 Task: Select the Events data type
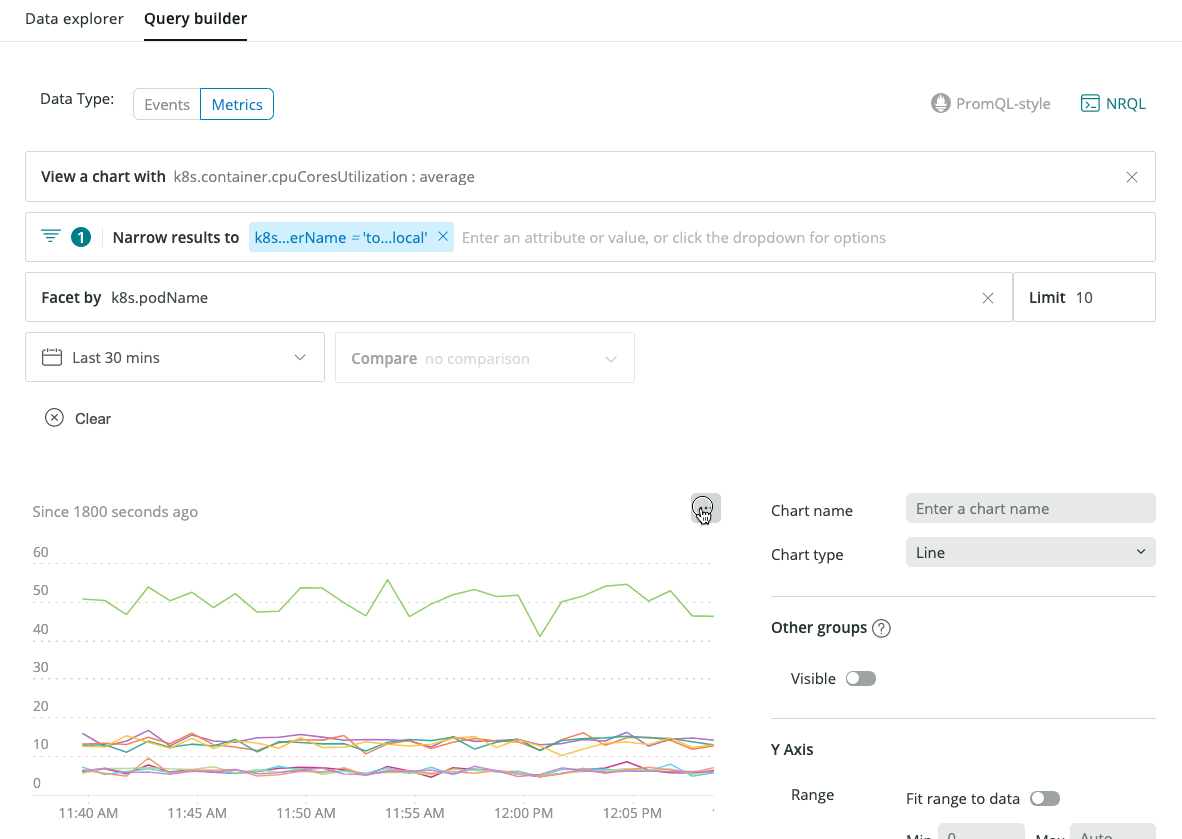click(167, 105)
